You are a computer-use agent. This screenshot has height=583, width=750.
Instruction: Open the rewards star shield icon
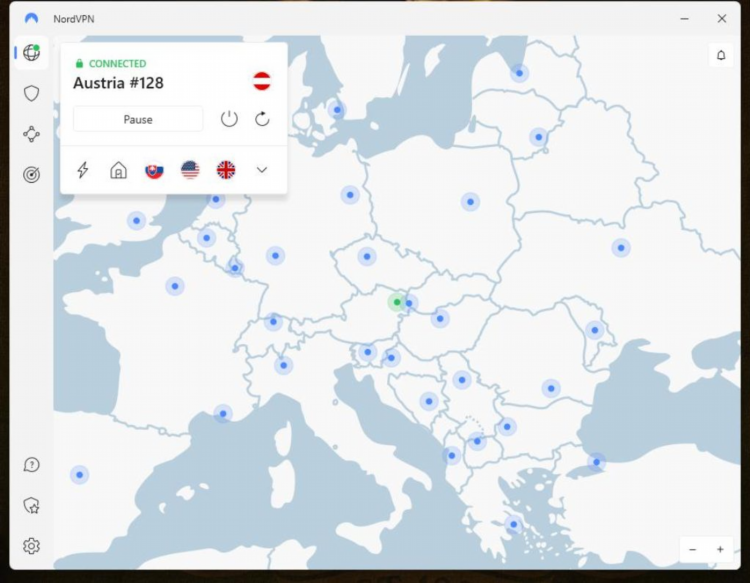click(32, 506)
